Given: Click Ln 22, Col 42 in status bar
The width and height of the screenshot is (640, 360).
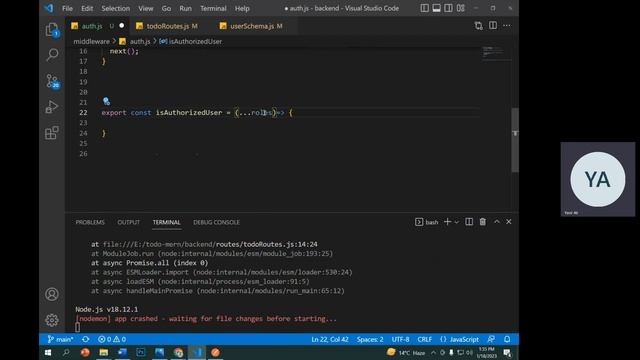Looking at the screenshot, I should tap(330, 339).
